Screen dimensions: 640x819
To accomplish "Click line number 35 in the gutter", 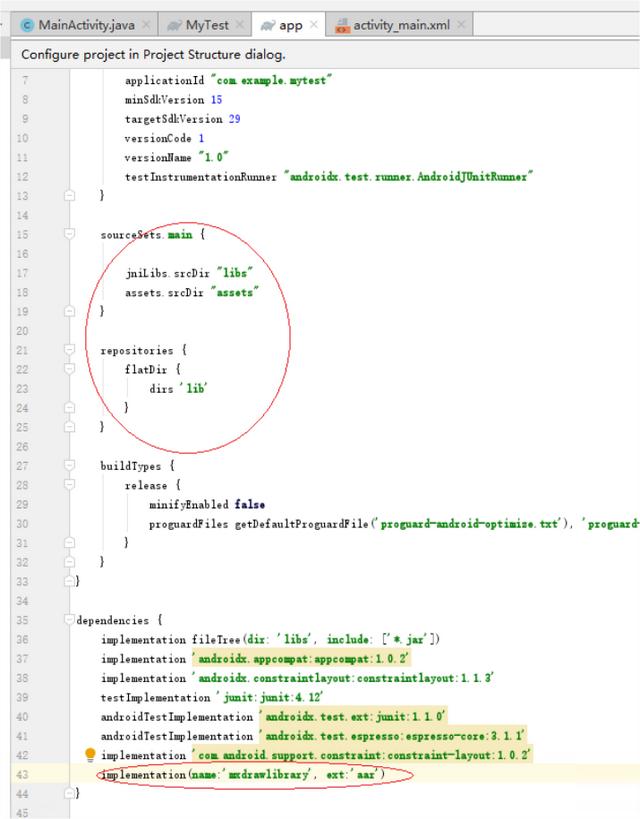I will [22, 620].
